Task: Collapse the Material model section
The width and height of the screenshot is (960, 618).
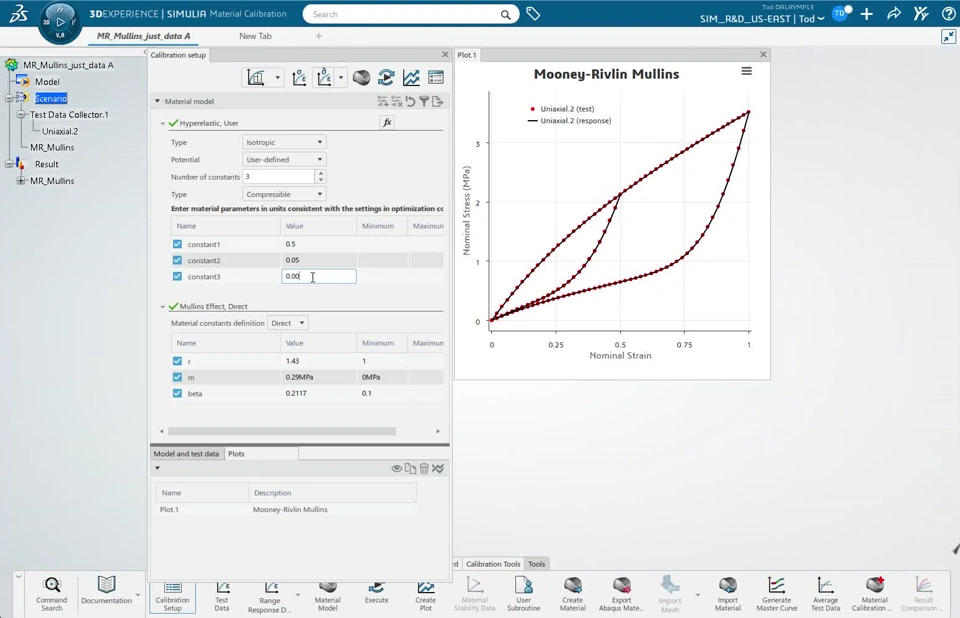Action: coord(157,101)
